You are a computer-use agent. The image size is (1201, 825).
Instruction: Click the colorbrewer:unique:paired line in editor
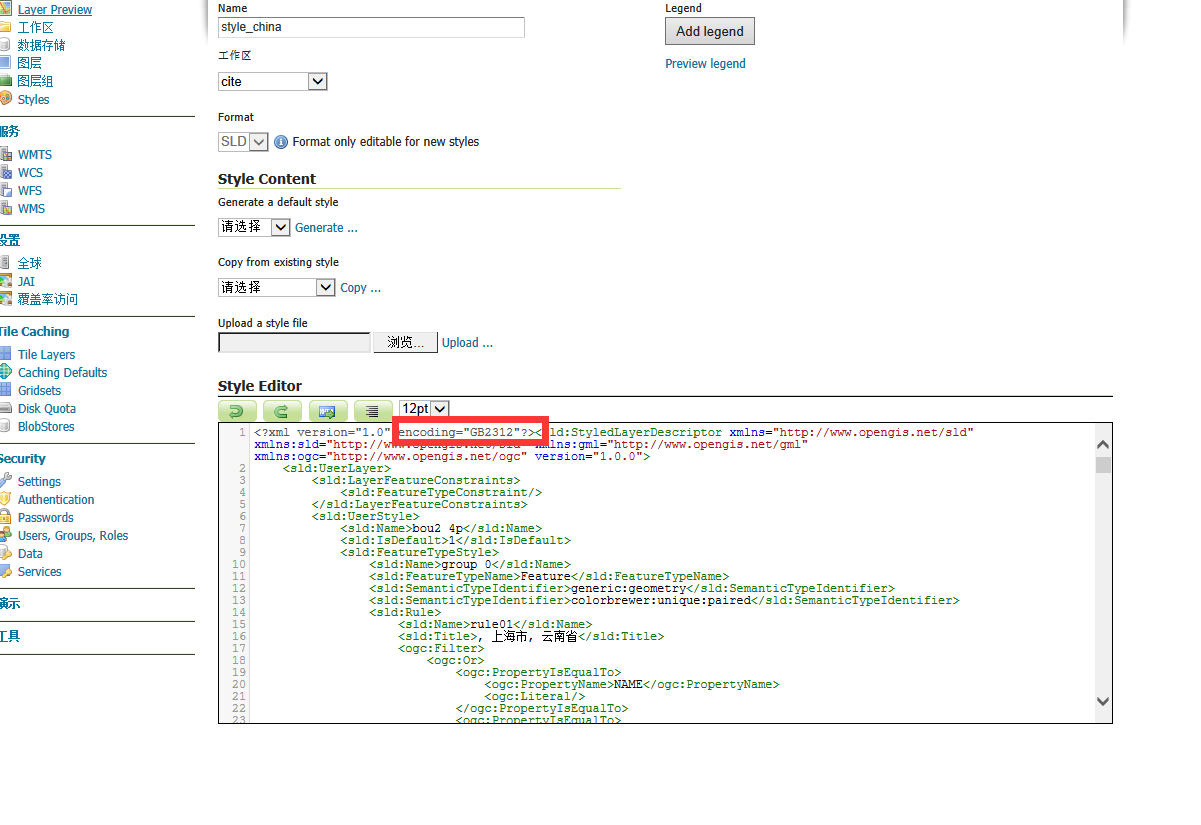click(x=664, y=600)
